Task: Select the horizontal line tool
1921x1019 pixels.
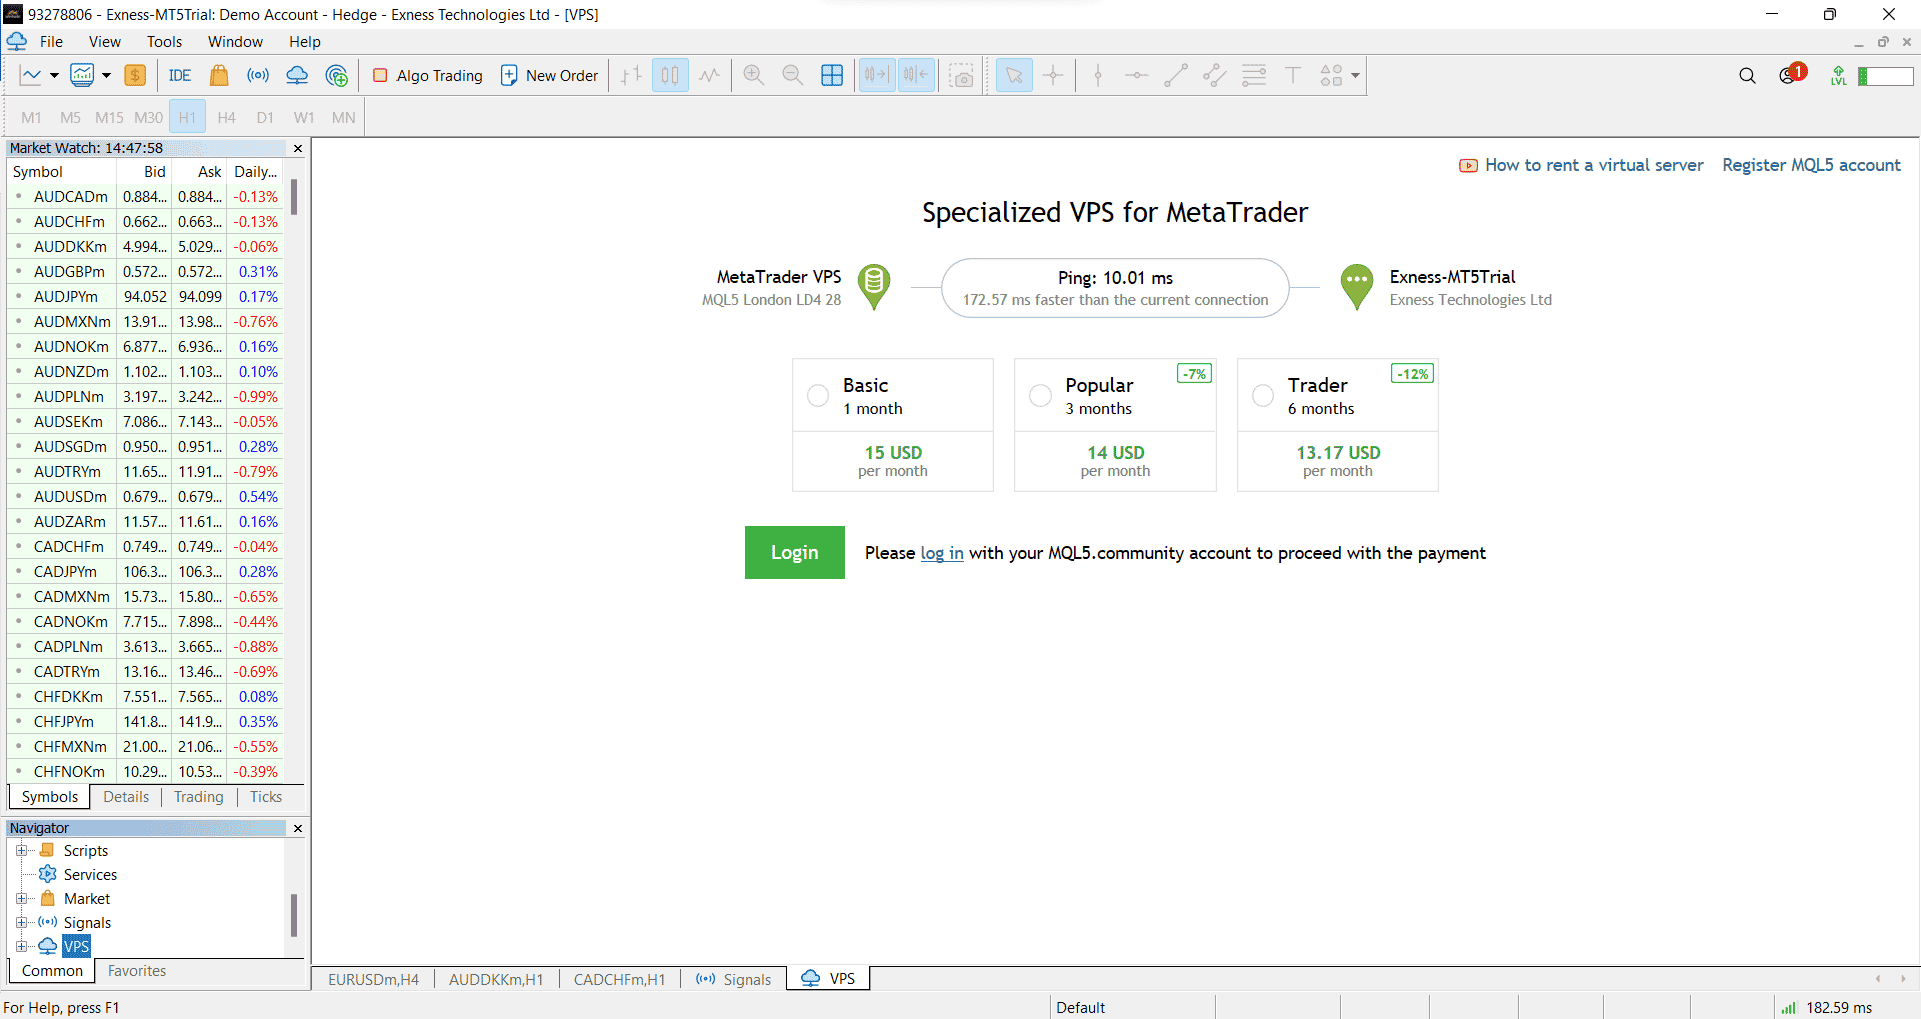Action: 1137,75
